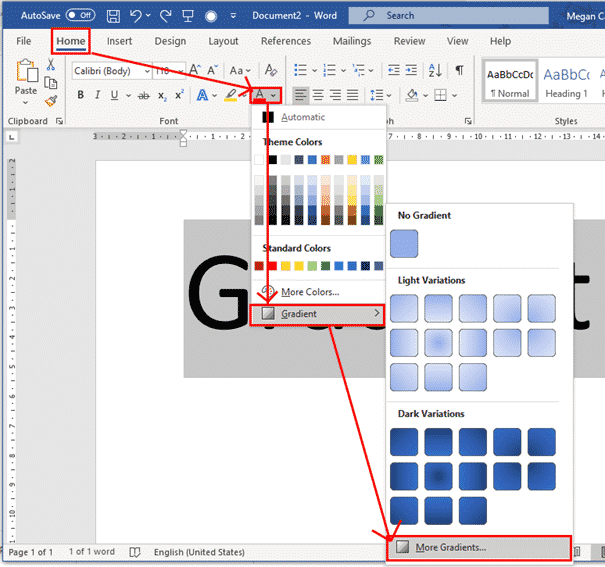Select the No Gradient swatch
The width and height of the screenshot is (605, 567).
404,244
